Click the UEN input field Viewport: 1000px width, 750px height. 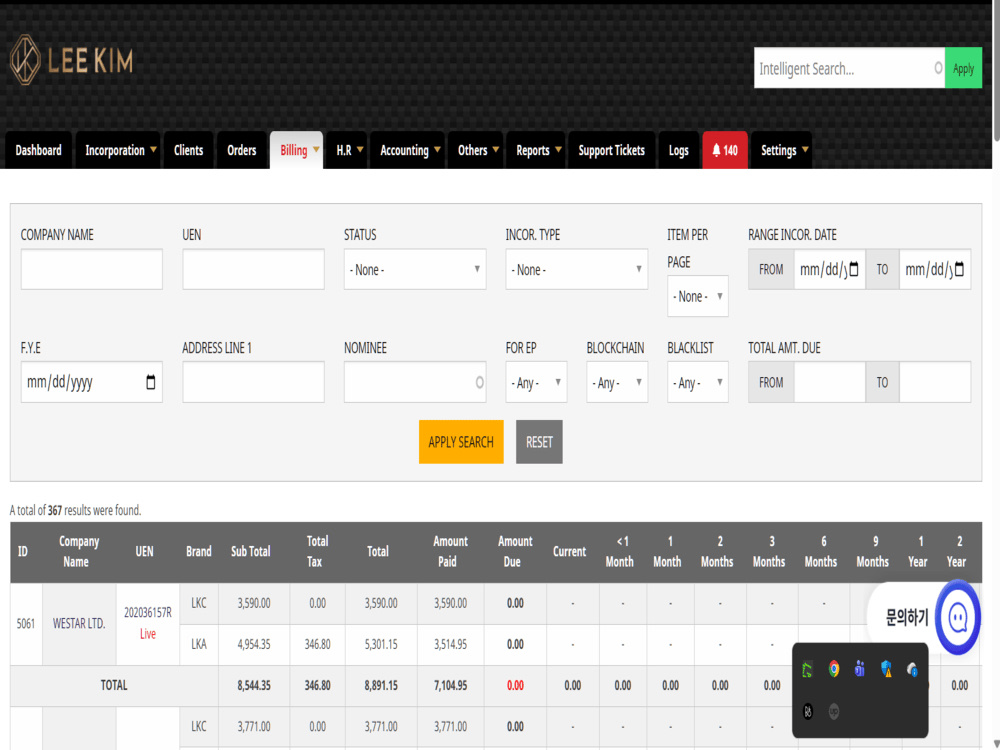(253, 269)
